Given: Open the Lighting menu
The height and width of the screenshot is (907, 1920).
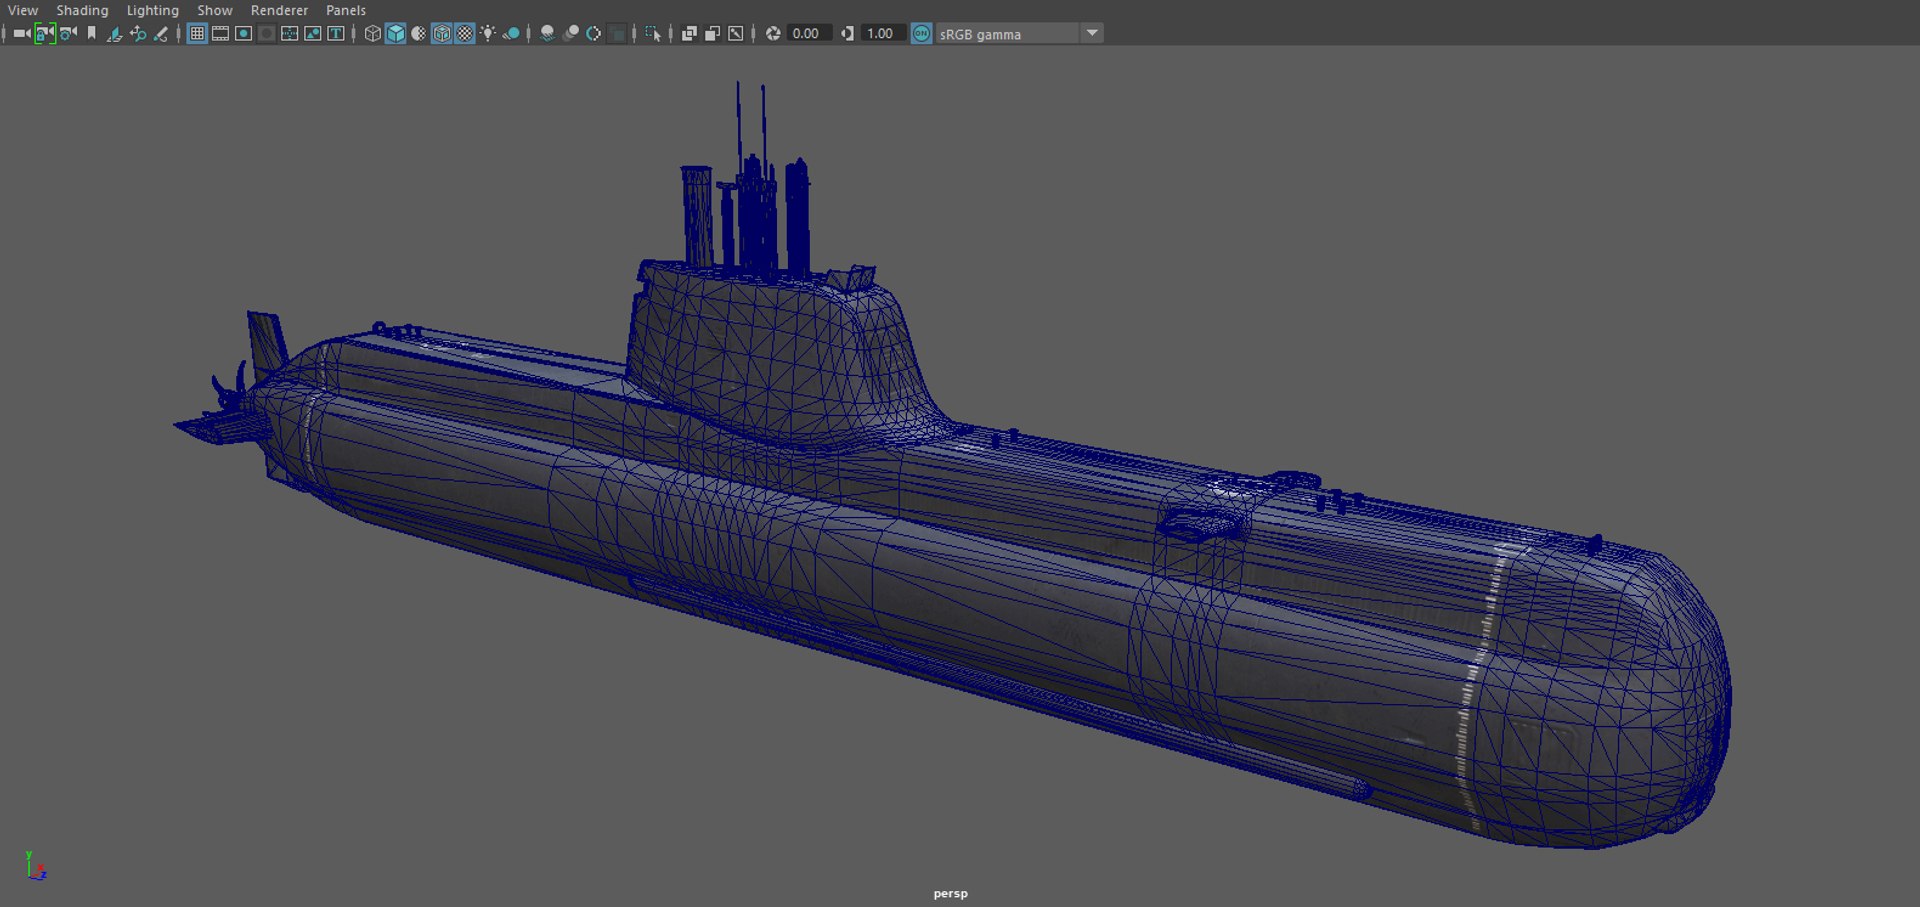Looking at the screenshot, I should click(x=152, y=10).
